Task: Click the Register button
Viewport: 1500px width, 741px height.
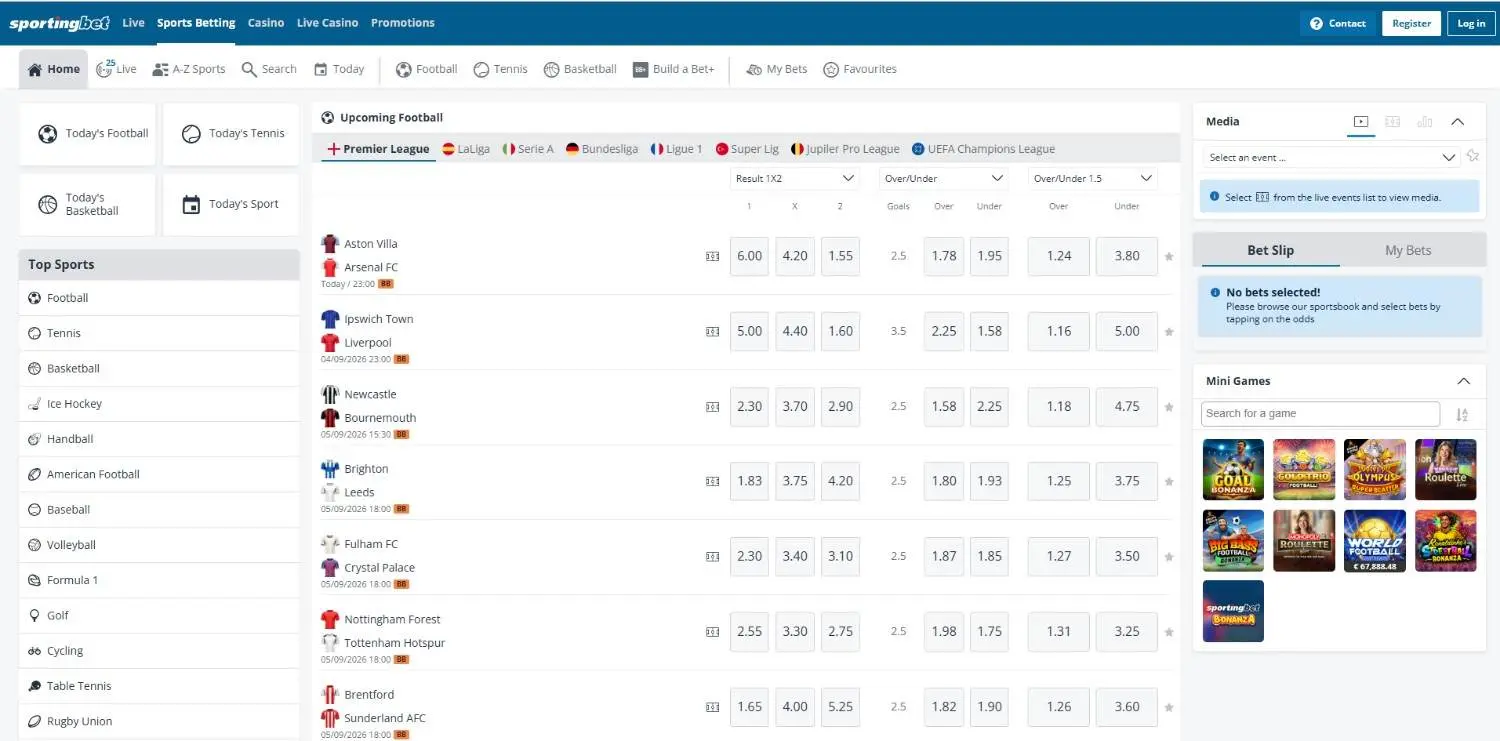Action: coord(1411,23)
